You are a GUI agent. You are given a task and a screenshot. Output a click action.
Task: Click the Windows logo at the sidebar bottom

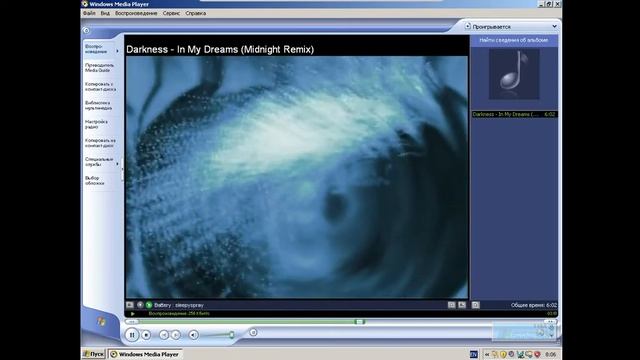[x=101, y=322]
